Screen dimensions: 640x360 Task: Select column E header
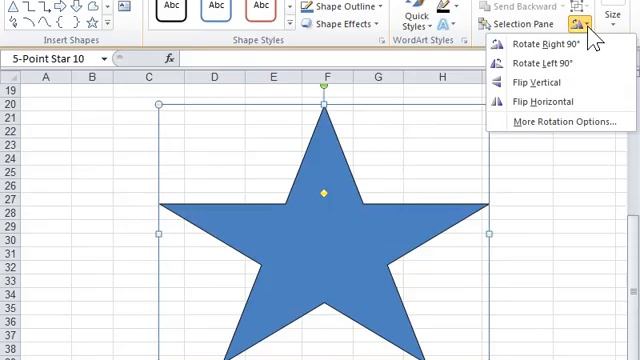pyautogui.click(x=273, y=77)
